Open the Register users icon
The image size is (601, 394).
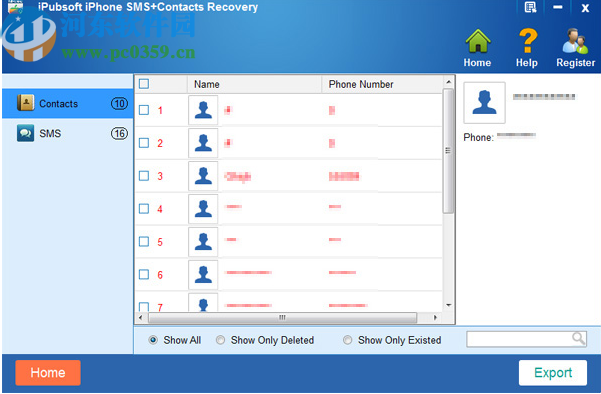[x=575, y=41]
